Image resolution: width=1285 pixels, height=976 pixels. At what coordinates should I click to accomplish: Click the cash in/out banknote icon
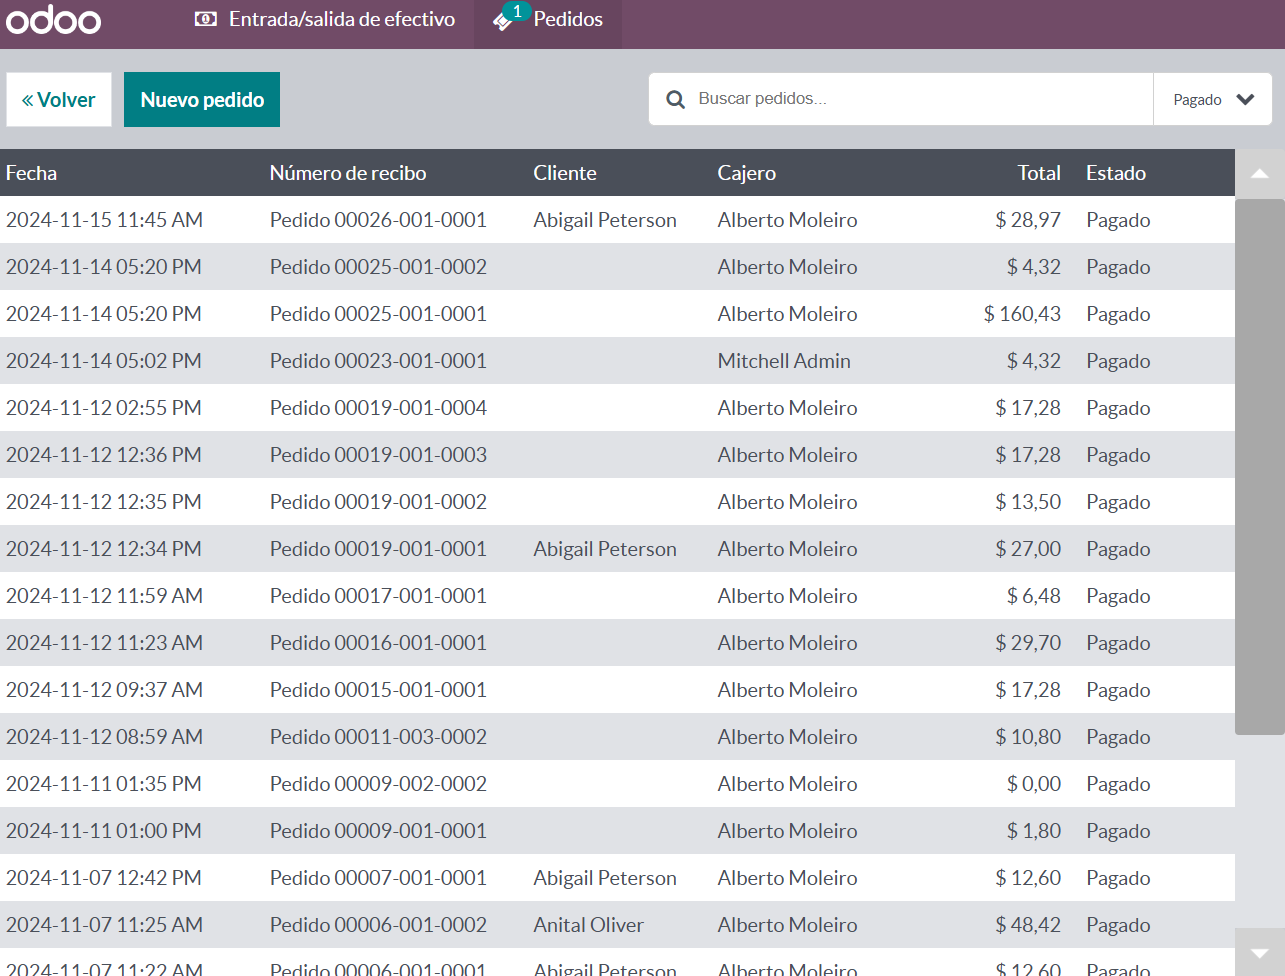[206, 19]
